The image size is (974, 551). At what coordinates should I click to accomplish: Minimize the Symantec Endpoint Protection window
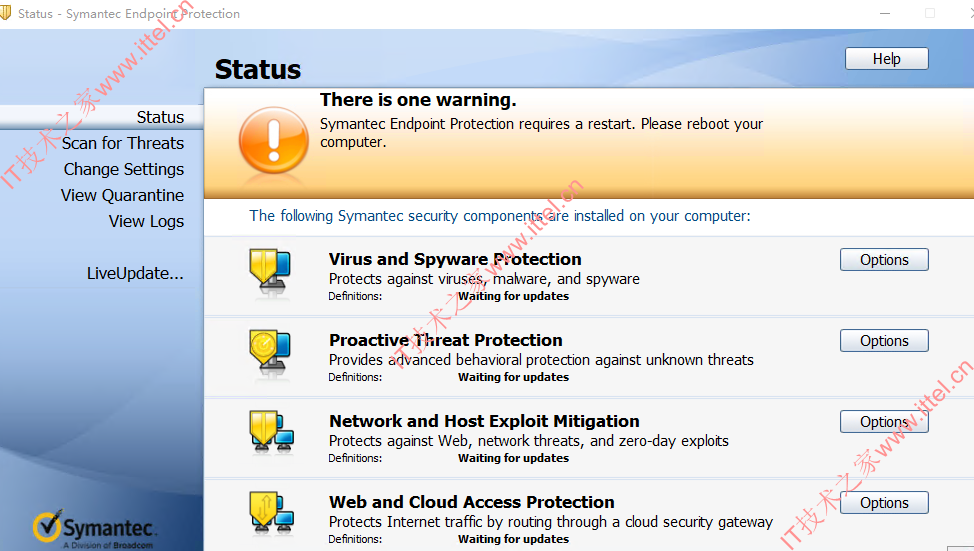(x=885, y=13)
